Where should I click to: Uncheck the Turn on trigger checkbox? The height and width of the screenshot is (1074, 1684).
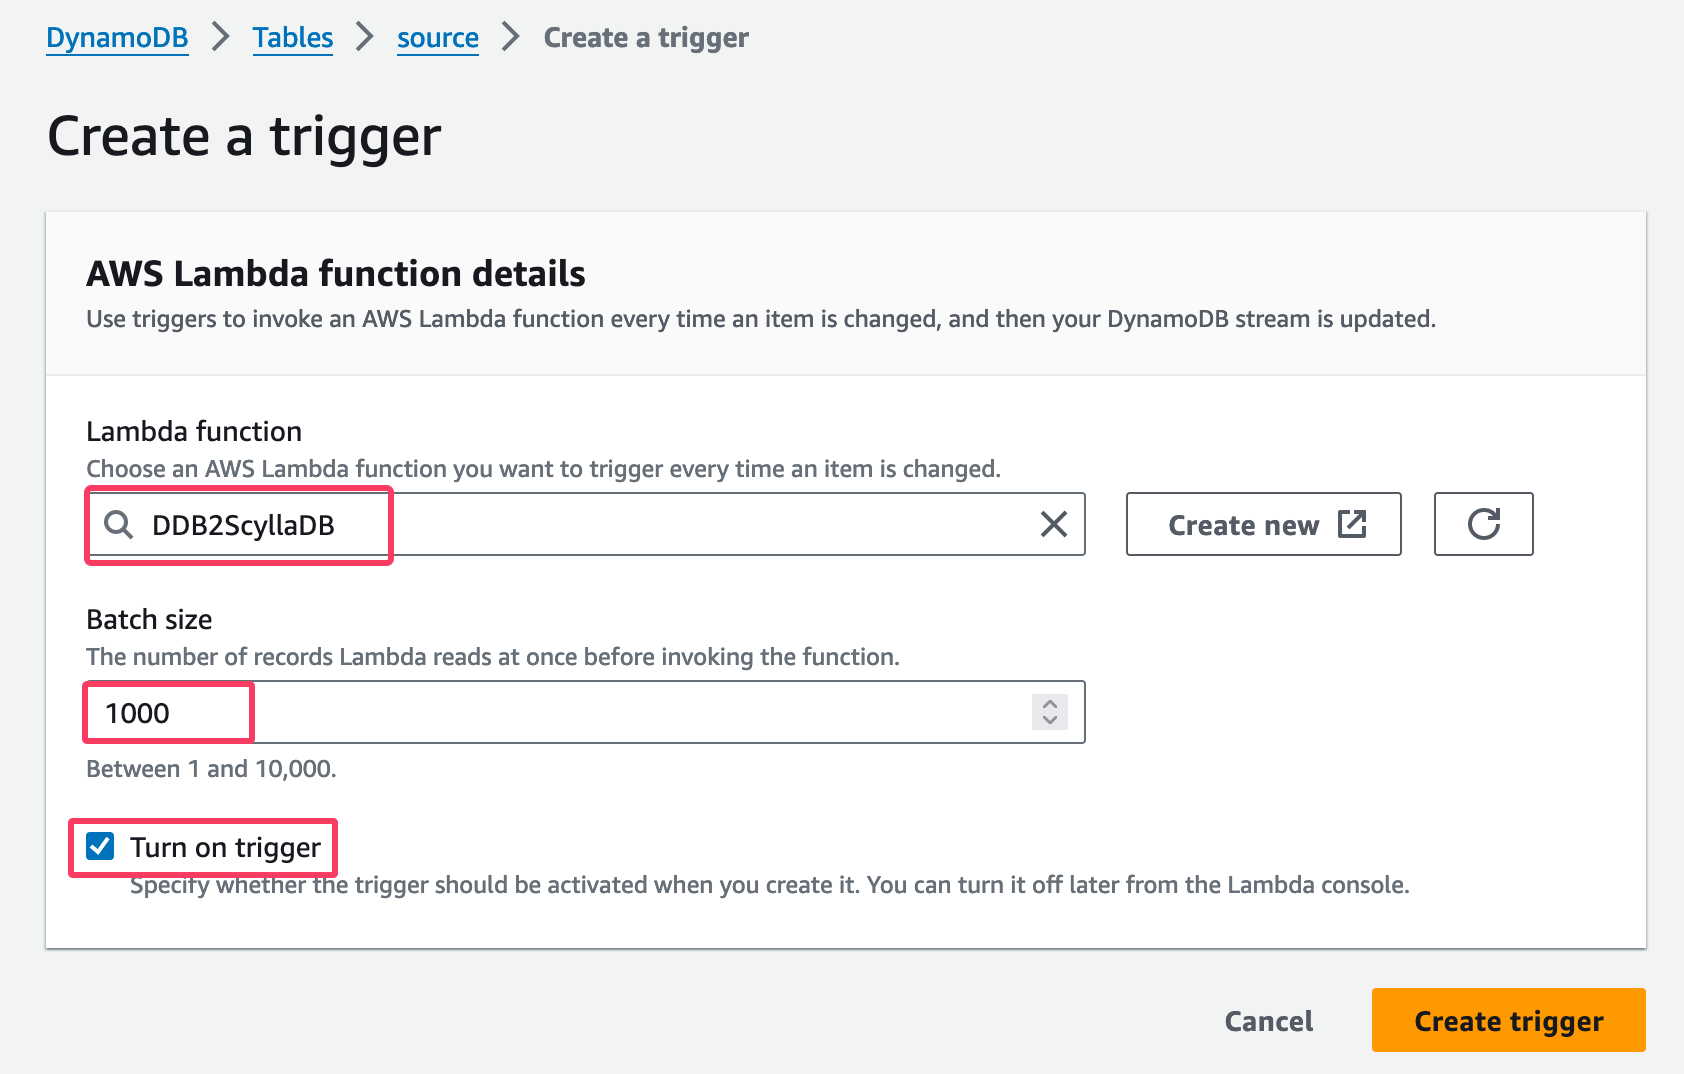(x=100, y=847)
